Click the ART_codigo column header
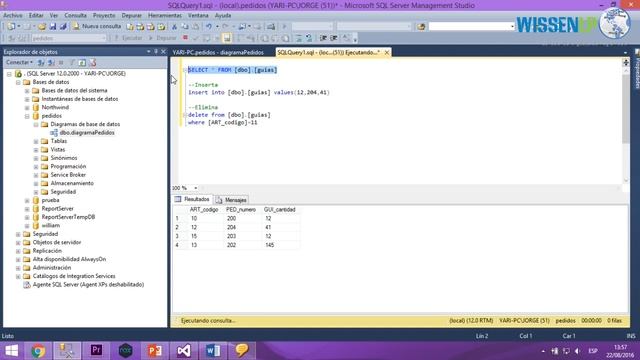The width and height of the screenshot is (640, 360). [204, 209]
